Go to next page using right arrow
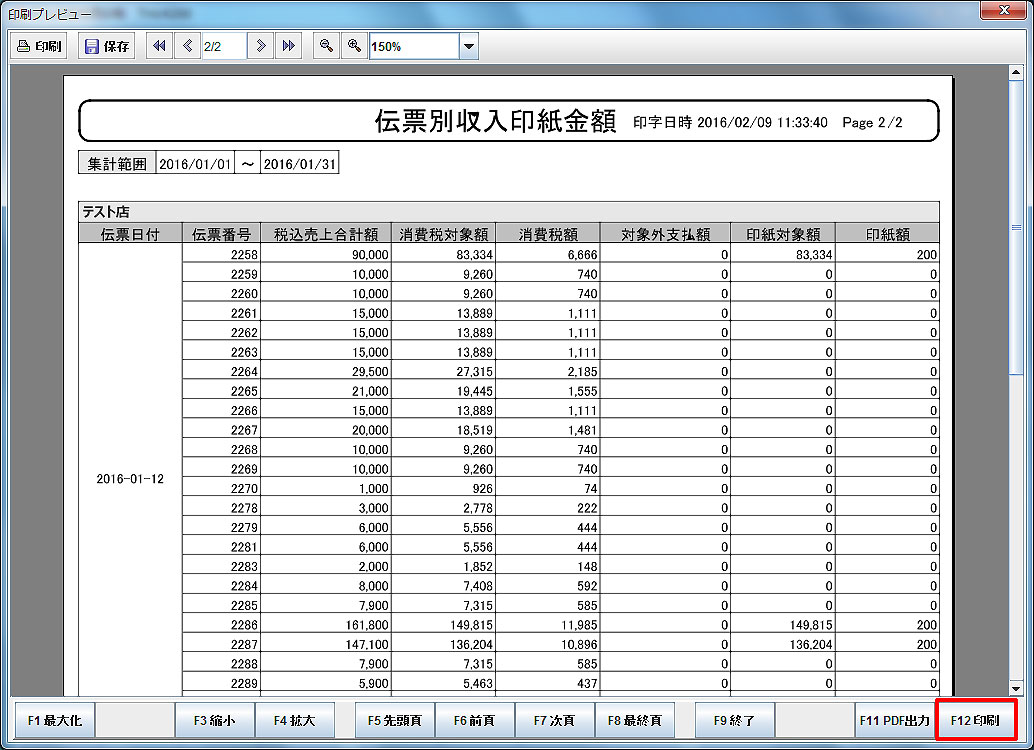Viewport: 1034px width, 750px height. click(260, 46)
